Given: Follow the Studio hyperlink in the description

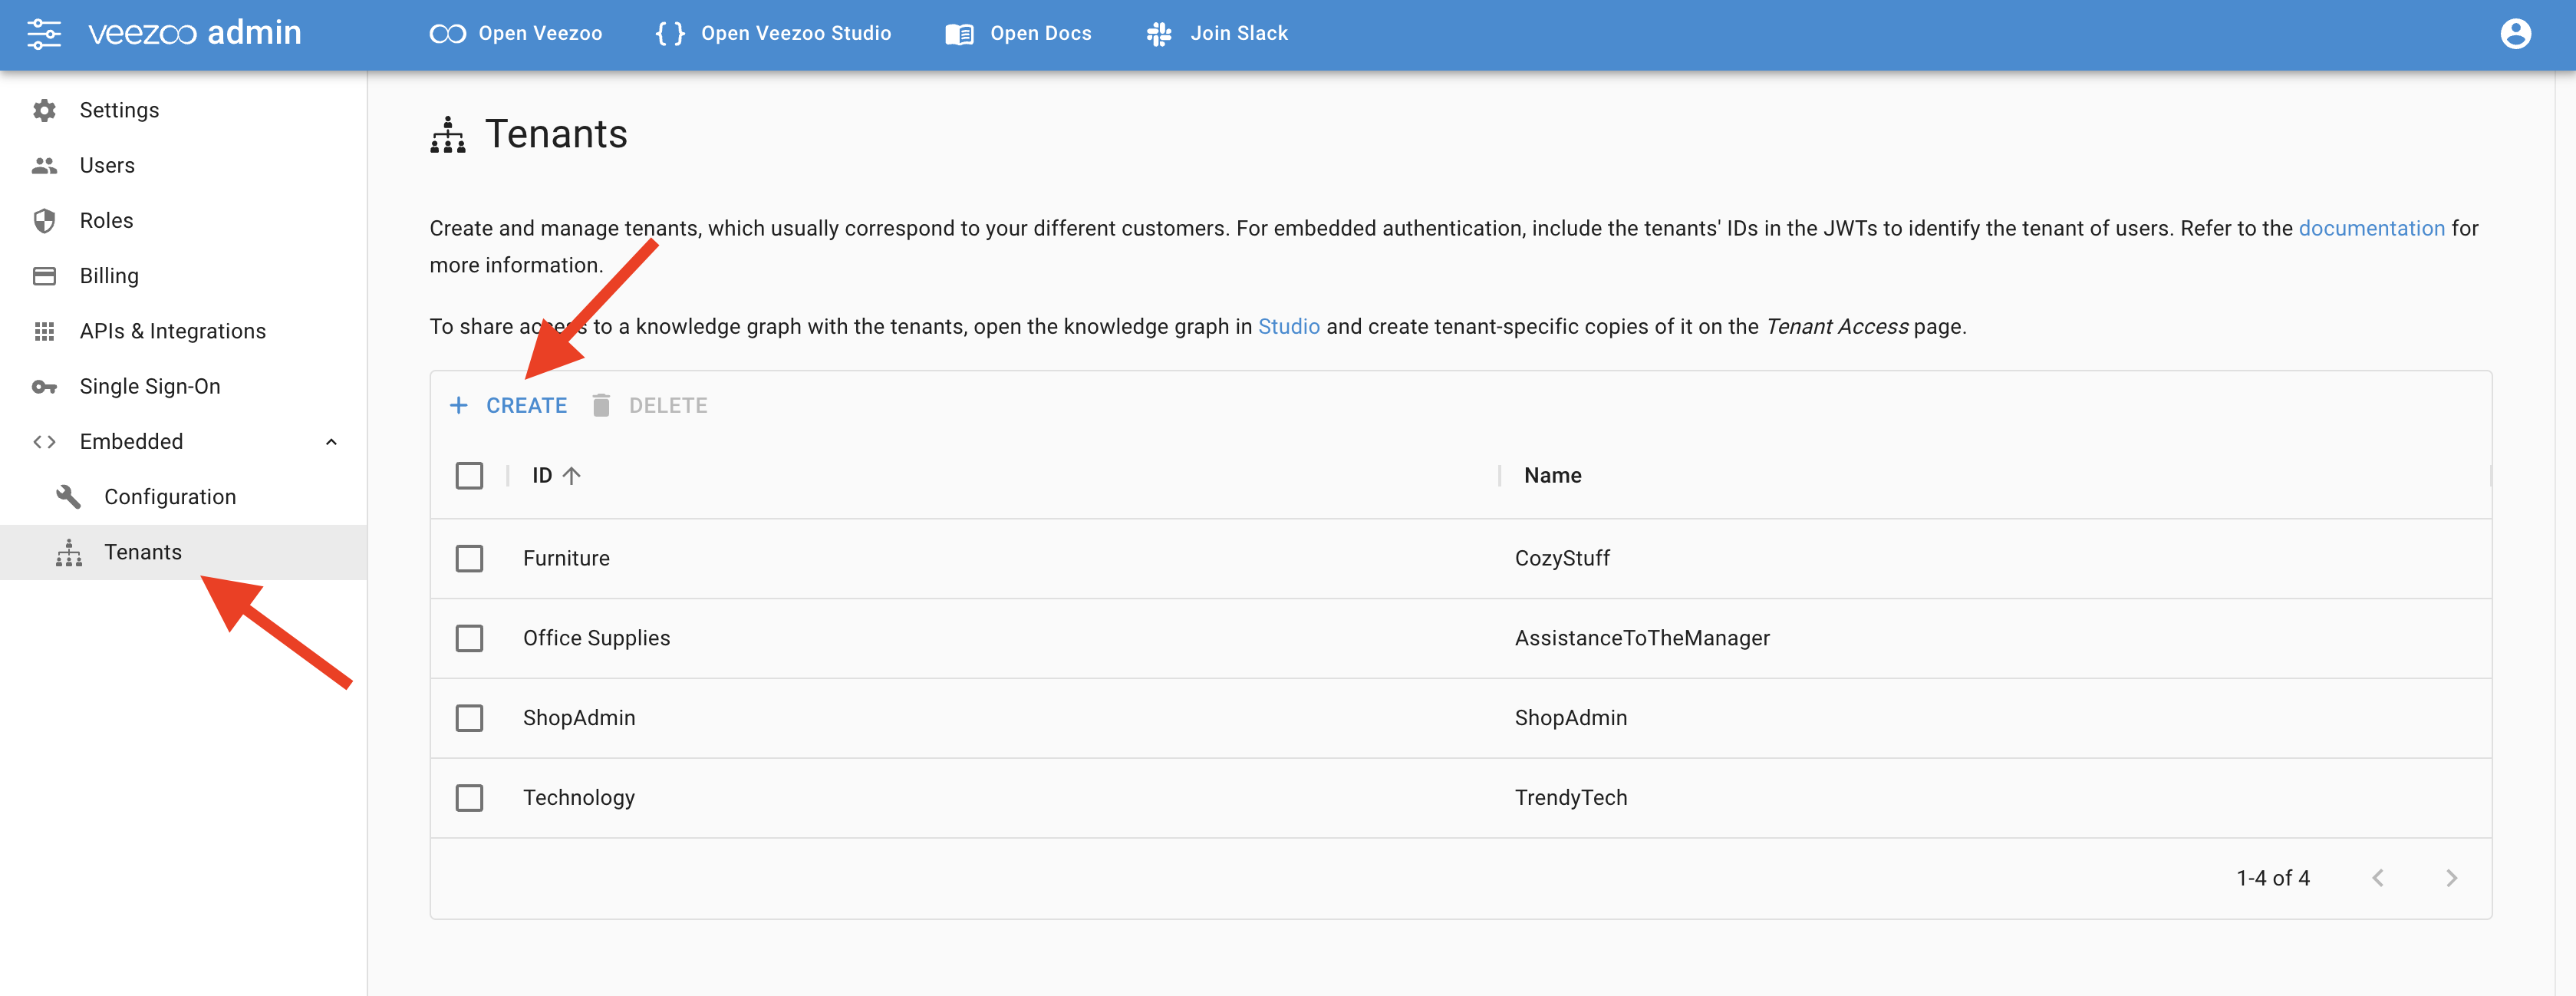Looking at the screenshot, I should pyautogui.click(x=1288, y=327).
